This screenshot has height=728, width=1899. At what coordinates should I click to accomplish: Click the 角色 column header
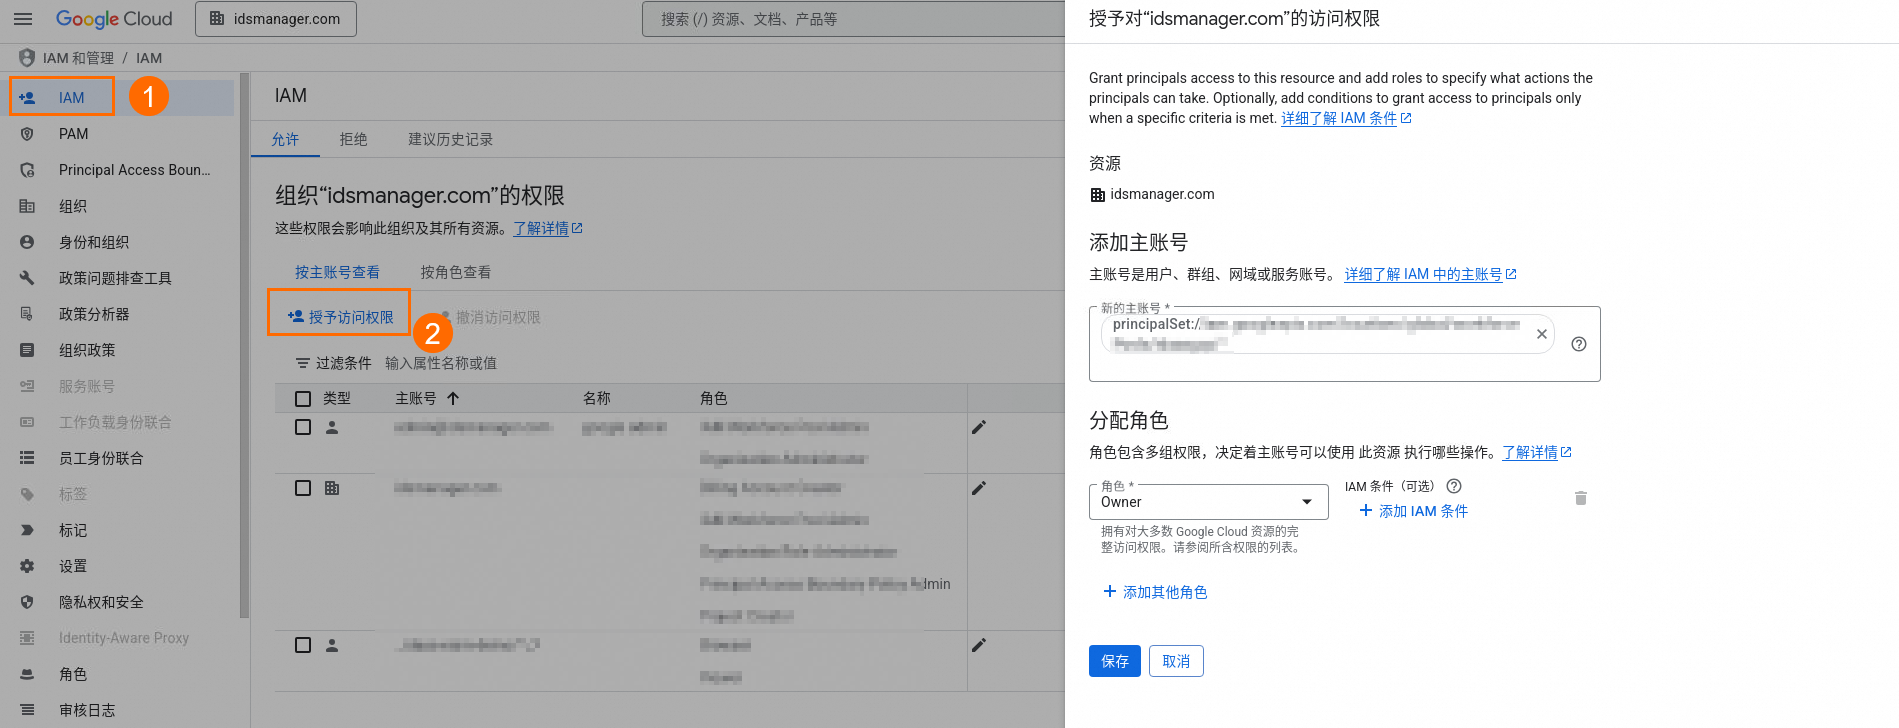[x=714, y=398]
